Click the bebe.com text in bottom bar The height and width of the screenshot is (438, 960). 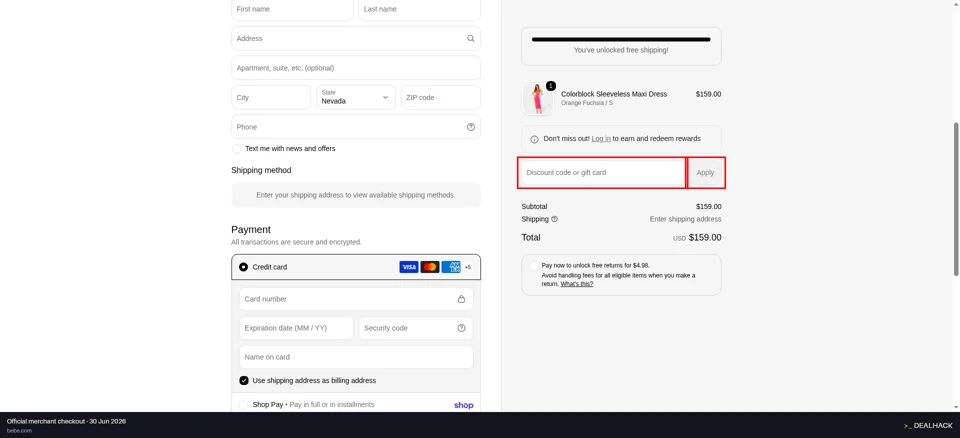coord(20,431)
